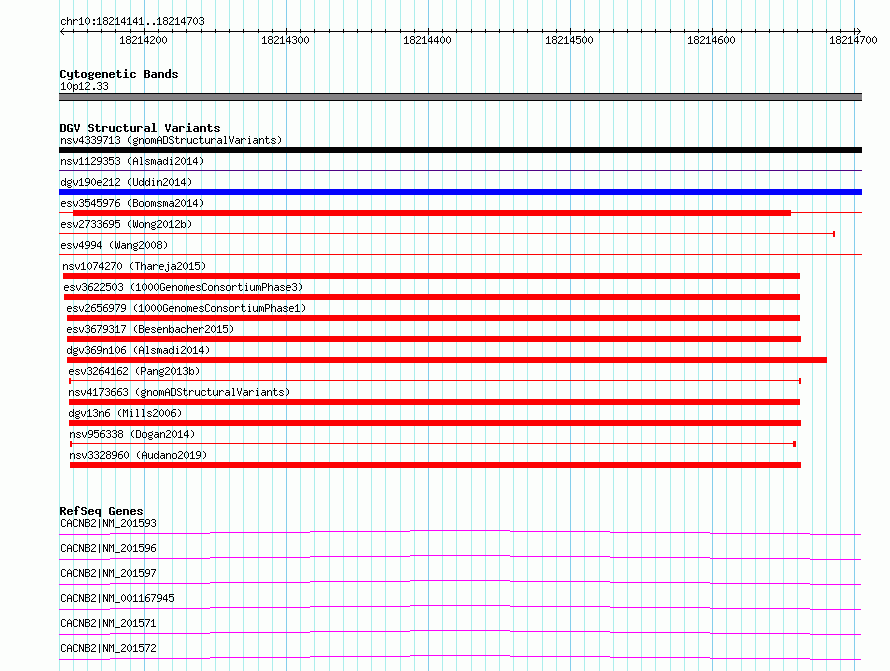Open esv3679317 Besenbacher2015 label
The width and height of the screenshot is (890, 671).
point(150,329)
